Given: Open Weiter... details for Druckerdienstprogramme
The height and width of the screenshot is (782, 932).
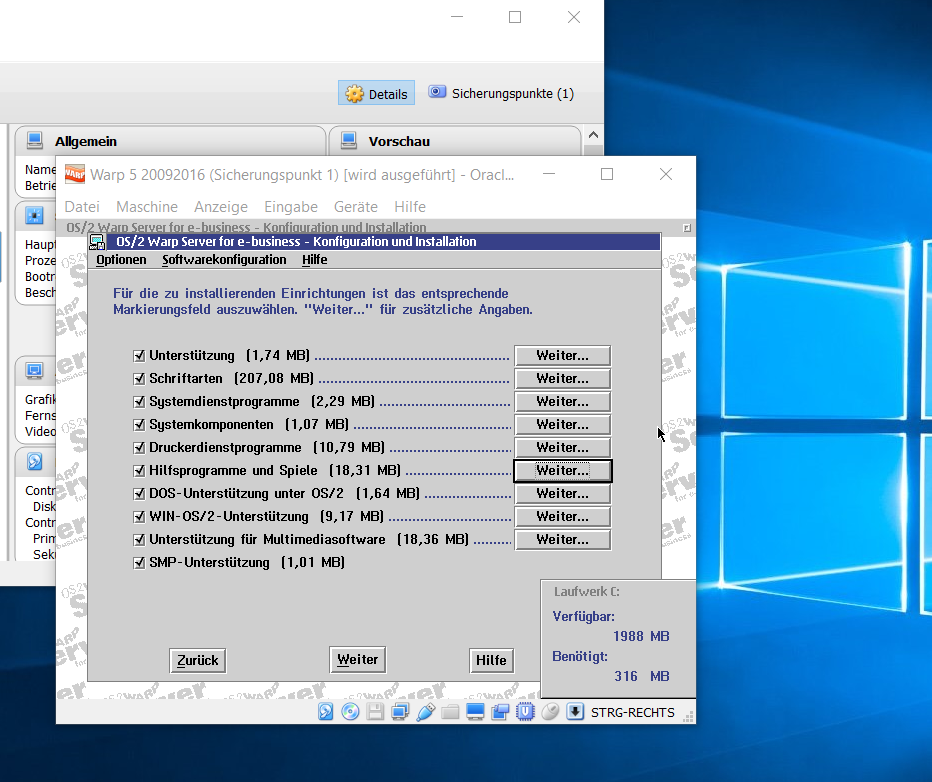Looking at the screenshot, I should pyautogui.click(x=562, y=447).
